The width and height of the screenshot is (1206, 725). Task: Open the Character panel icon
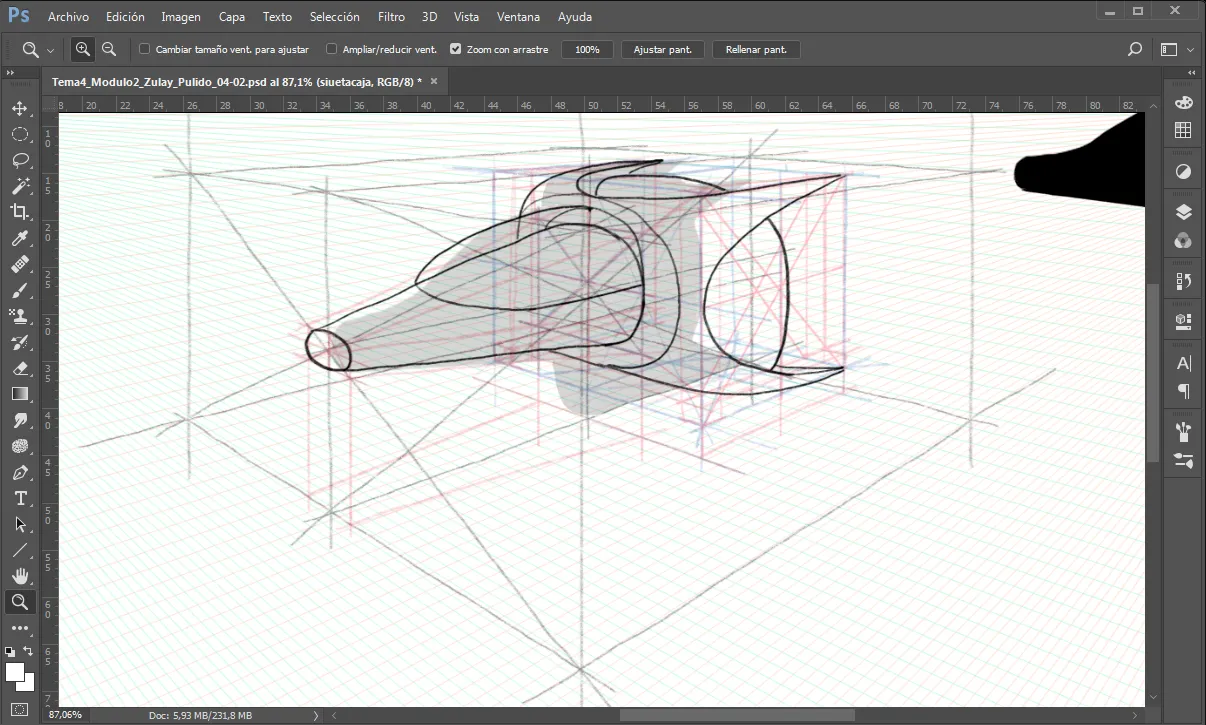1183,363
